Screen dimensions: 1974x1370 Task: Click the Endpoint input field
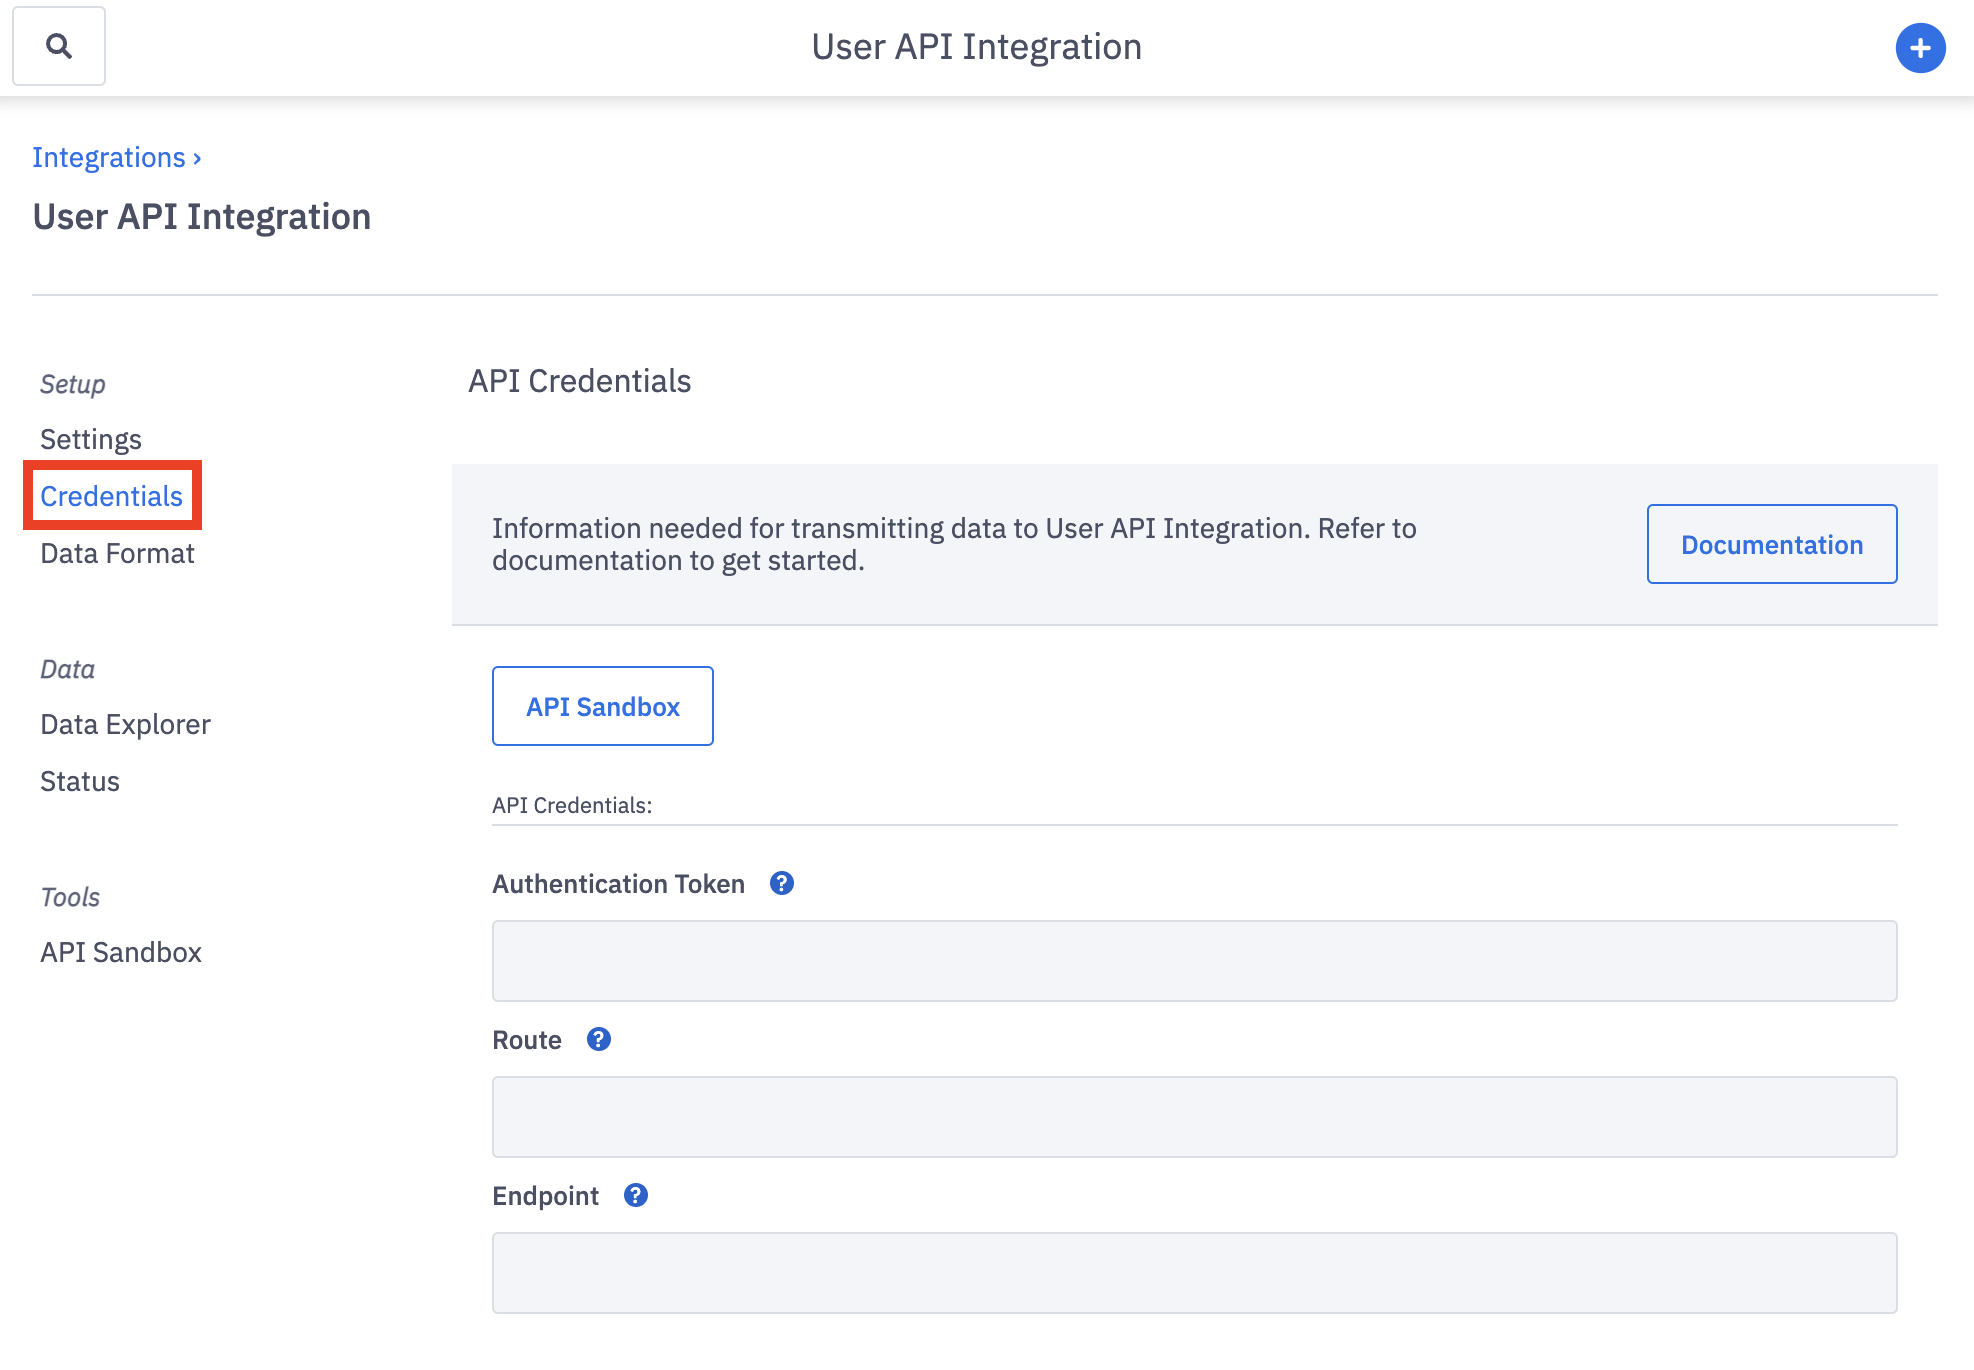point(1194,1273)
